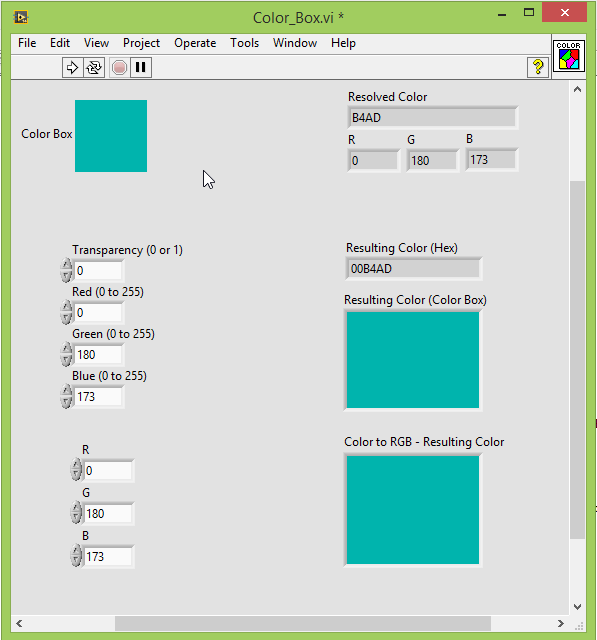Image resolution: width=597 pixels, height=640 pixels.
Task: Click the Transparency stepper arrows
Action: (67, 270)
